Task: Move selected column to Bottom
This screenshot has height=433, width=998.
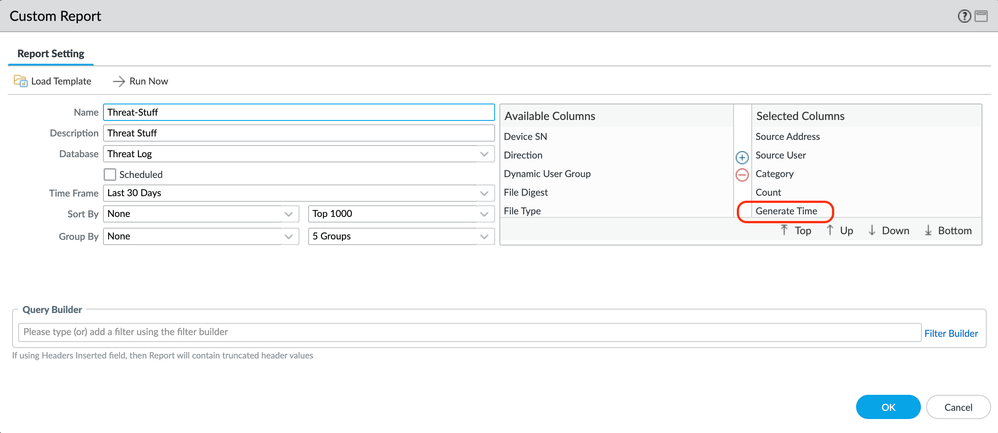Action: pyautogui.click(x=948, y=231)
